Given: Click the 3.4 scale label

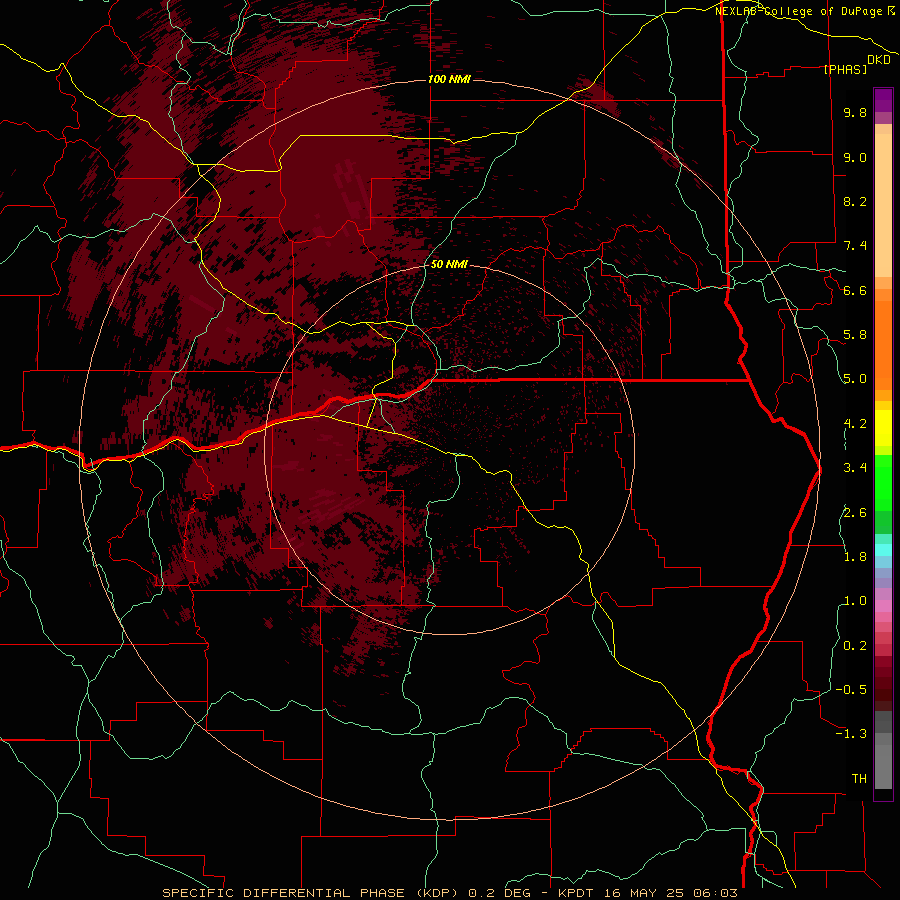Looking at the screenshot, I should (x=855, y=468).
